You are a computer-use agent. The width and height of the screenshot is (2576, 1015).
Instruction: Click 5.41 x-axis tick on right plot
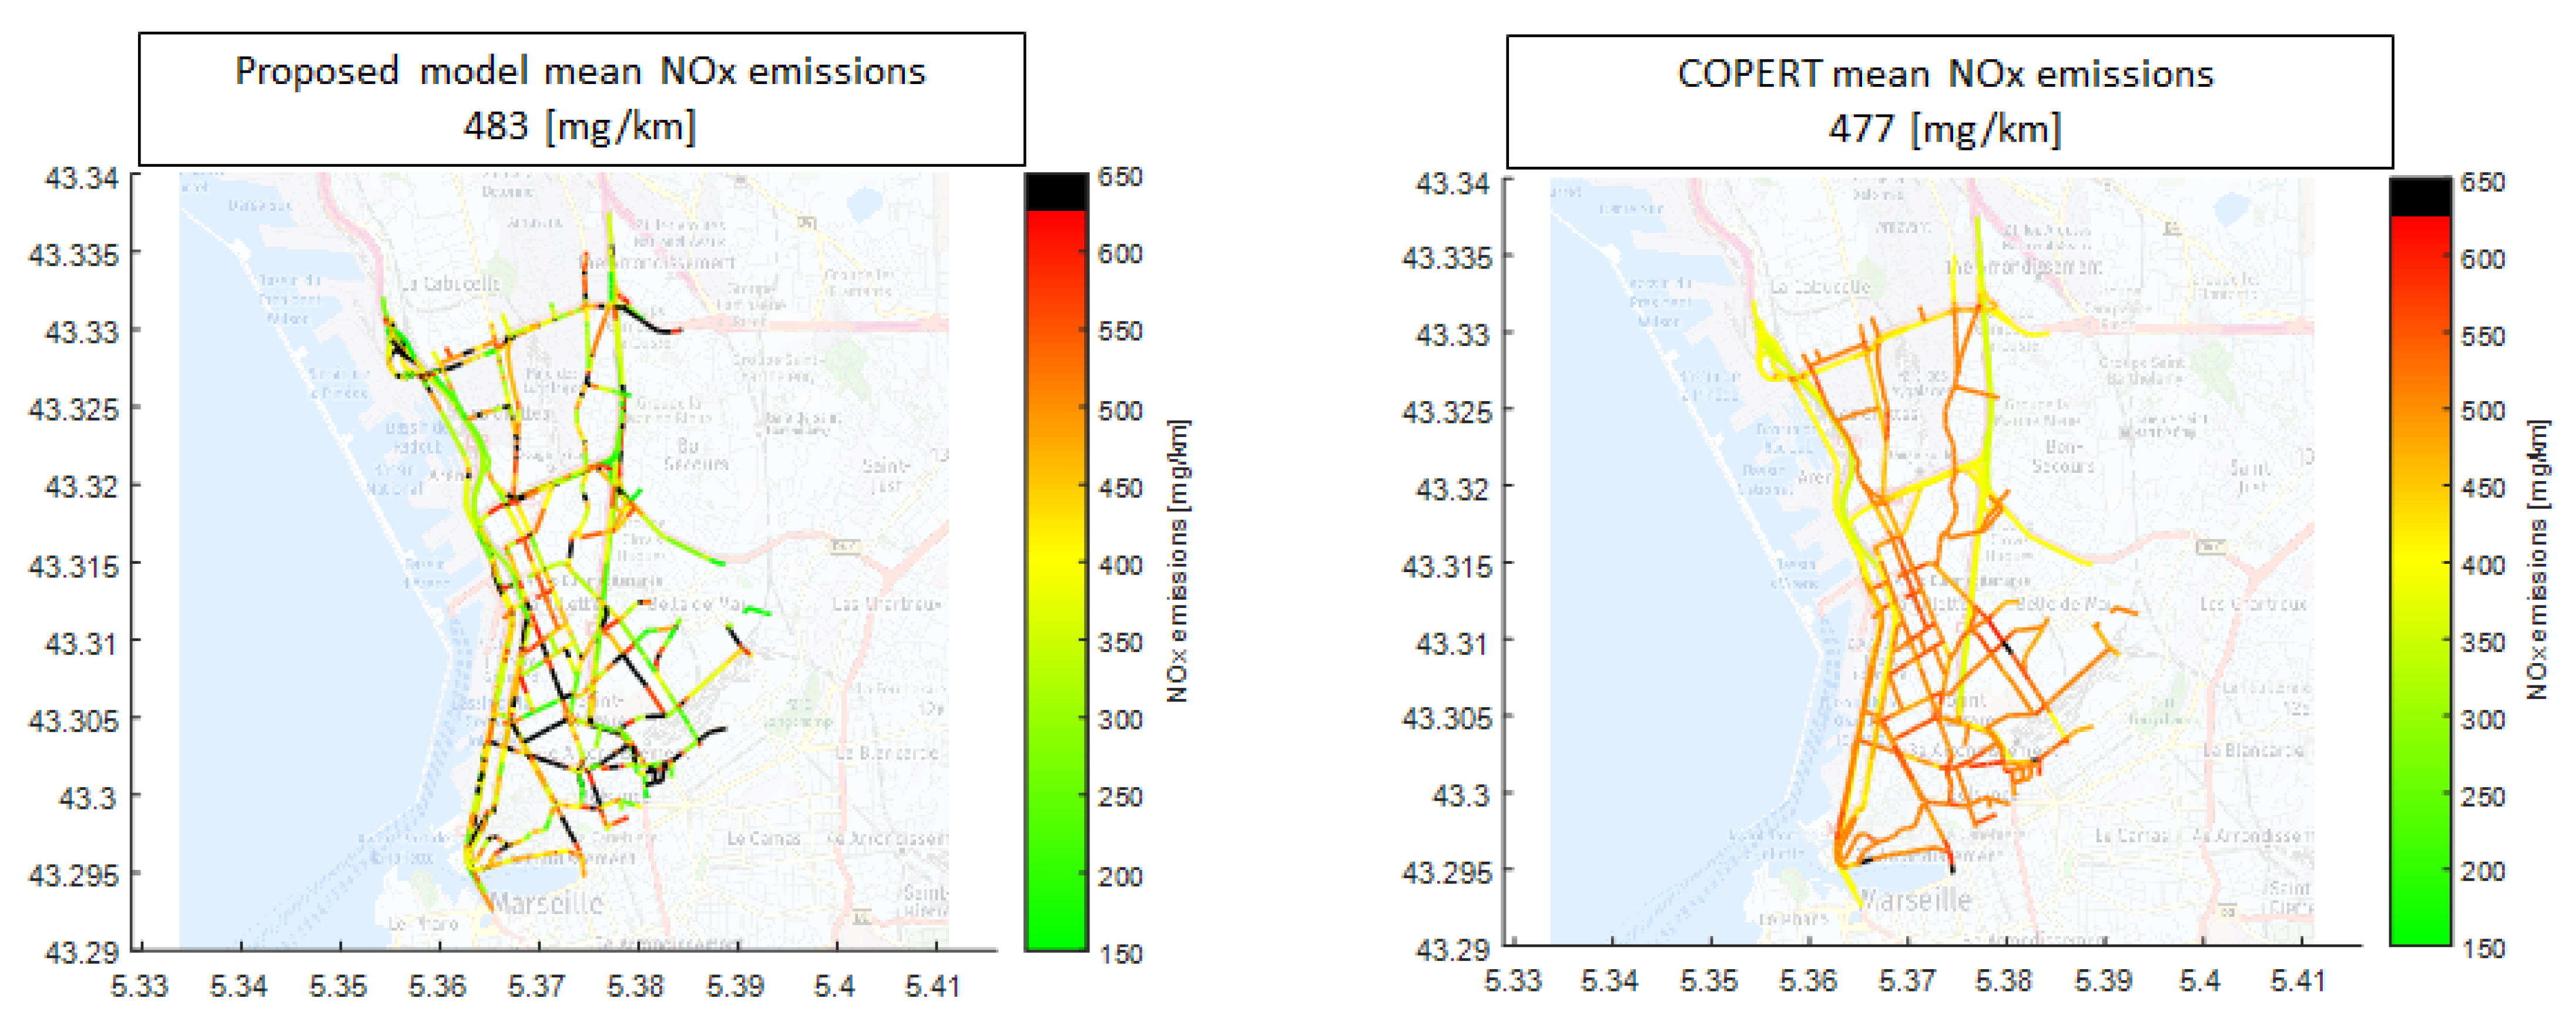2297,981
